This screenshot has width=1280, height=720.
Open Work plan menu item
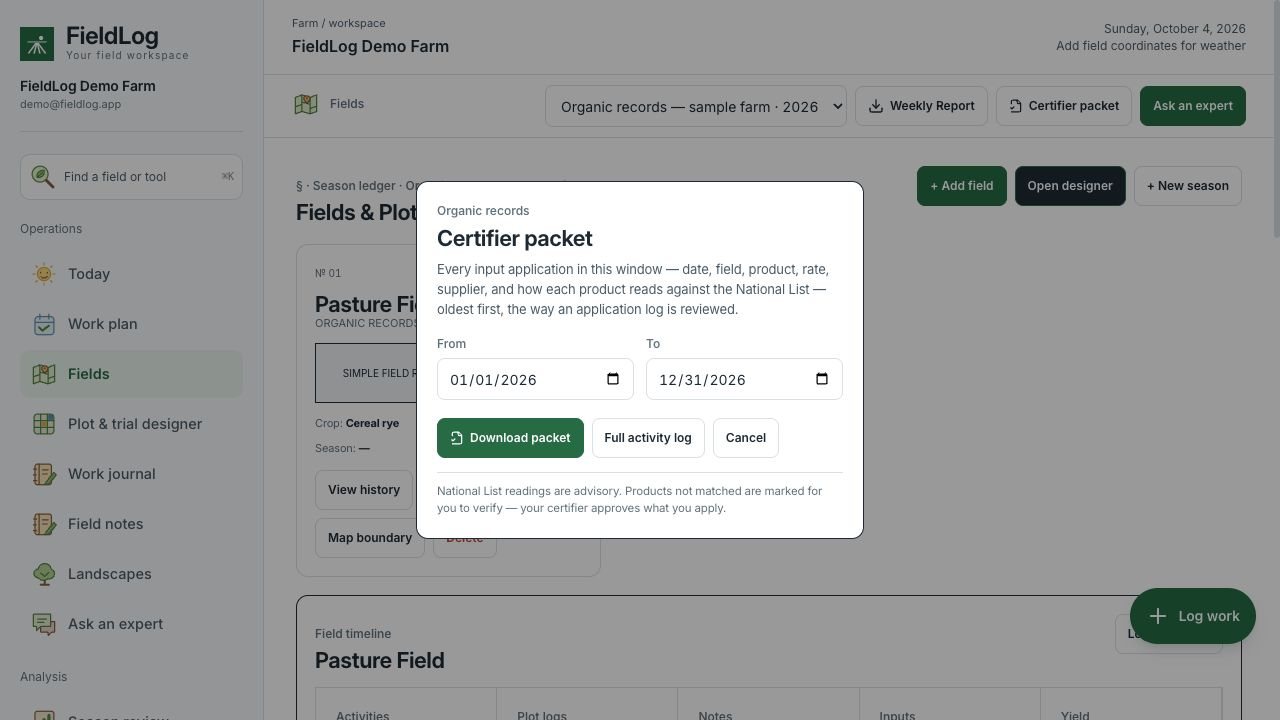(131, 324)
